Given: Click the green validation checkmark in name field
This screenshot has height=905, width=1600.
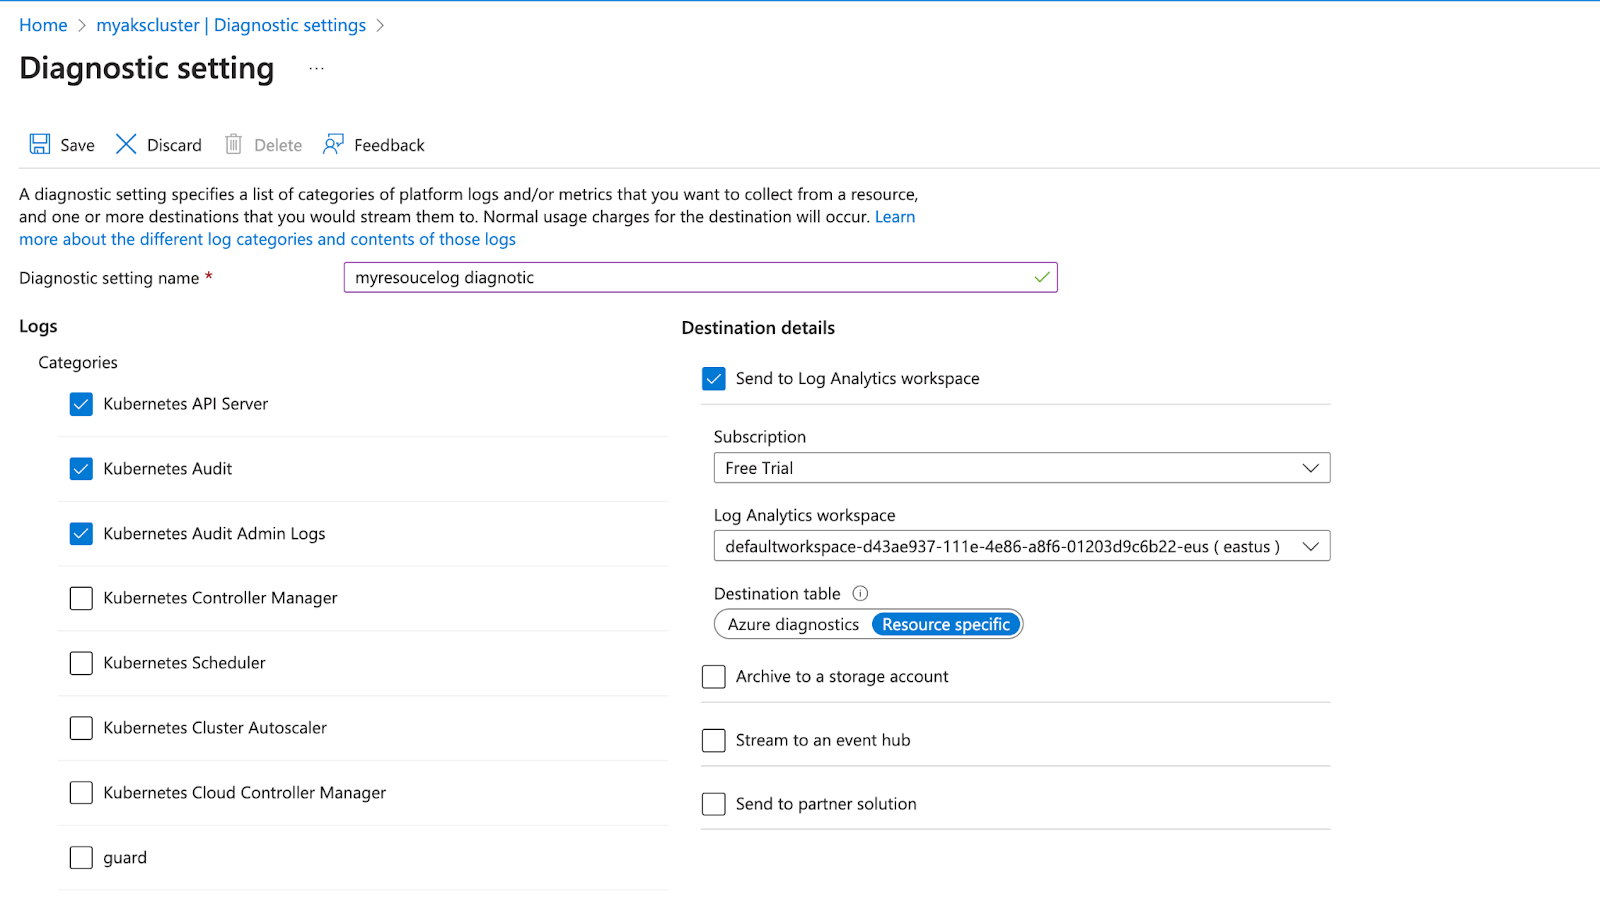Looking at the screenshot, I should [1042, 277].
